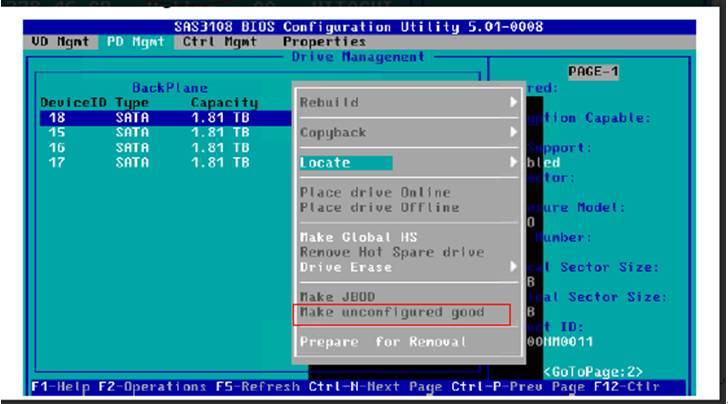The height and width of the screenshot is (404, 728).
Task: Select Prepare for Removal
Action: [383, 342]
